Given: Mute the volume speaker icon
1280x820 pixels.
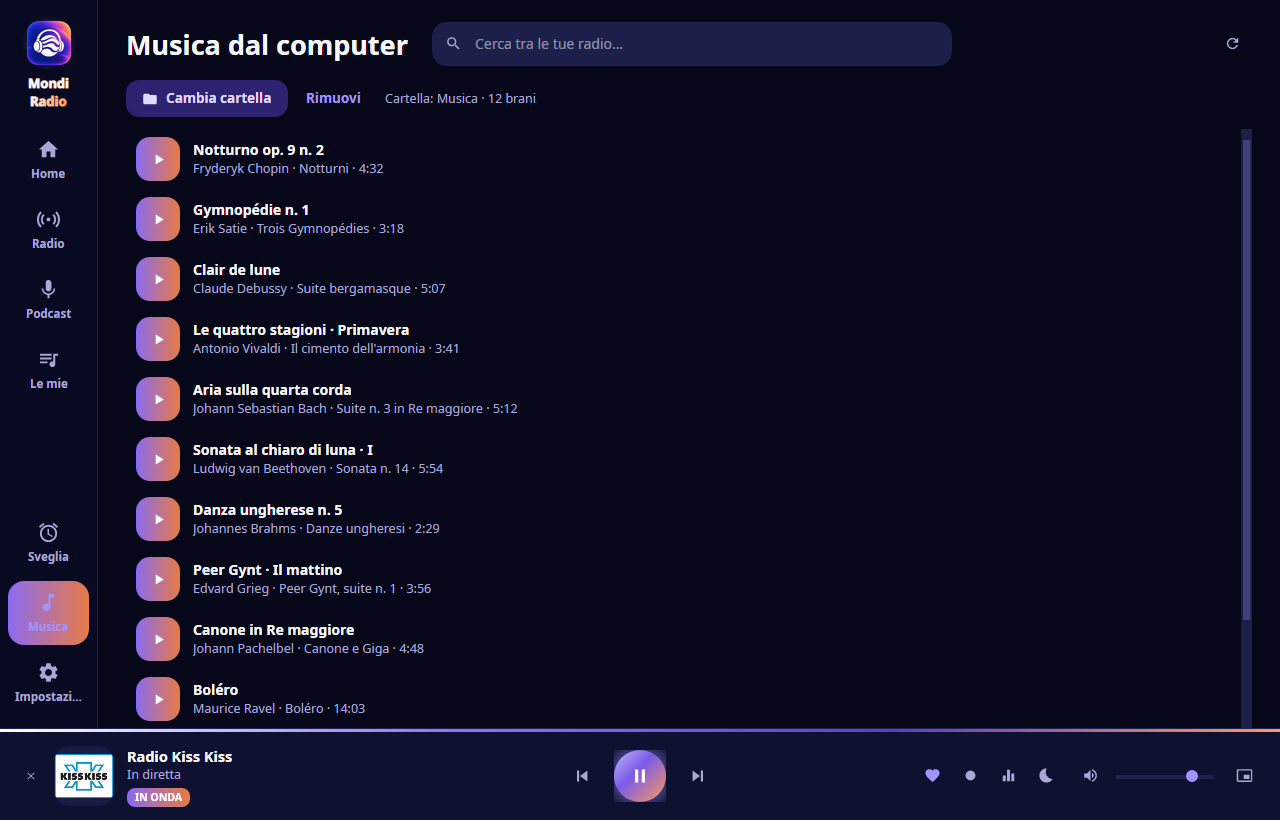Looking at the screenshot, I should [x=1090, y=775].
